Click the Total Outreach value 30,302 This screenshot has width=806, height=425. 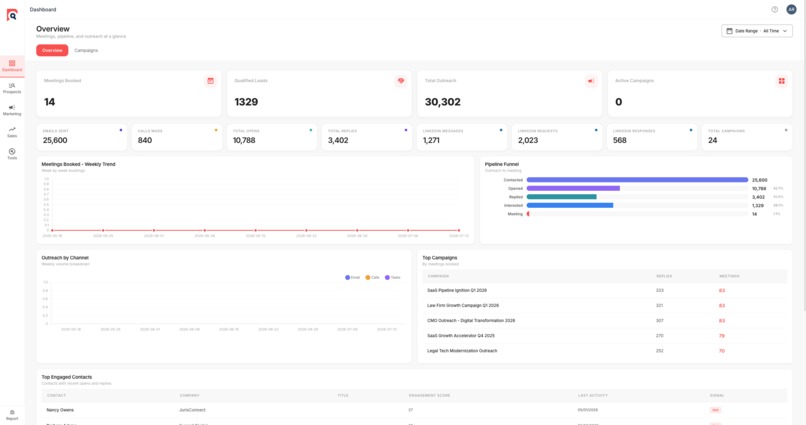click(x=443, y=102)
